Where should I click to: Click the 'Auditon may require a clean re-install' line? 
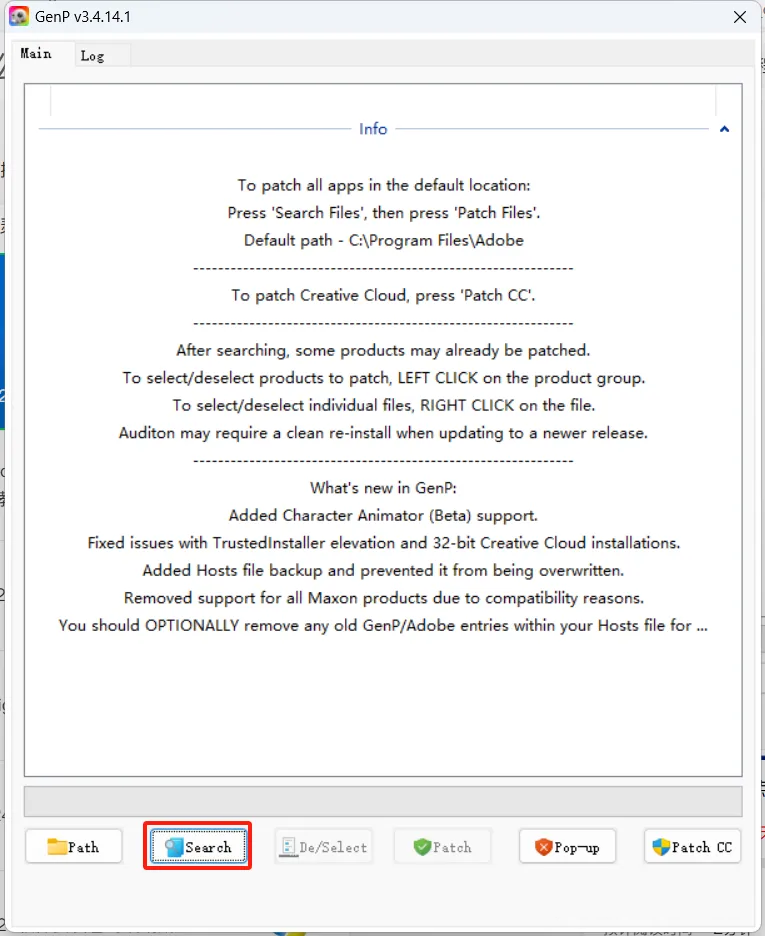[x=384, y=433]
